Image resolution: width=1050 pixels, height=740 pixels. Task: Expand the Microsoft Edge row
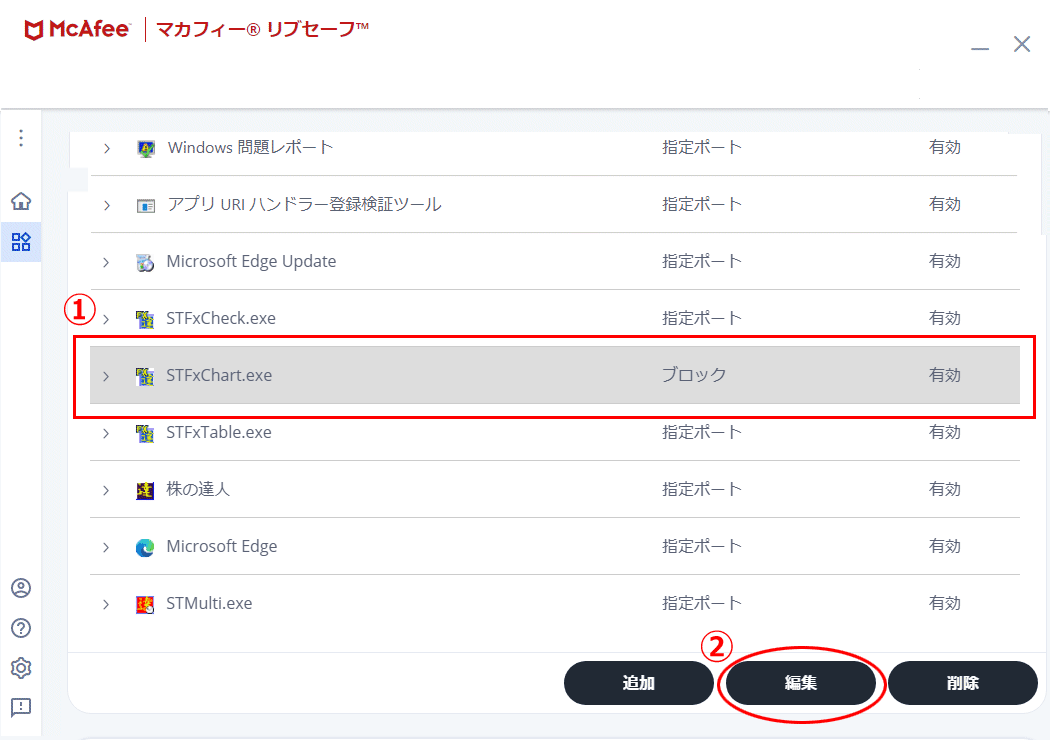tap(106, 547)
